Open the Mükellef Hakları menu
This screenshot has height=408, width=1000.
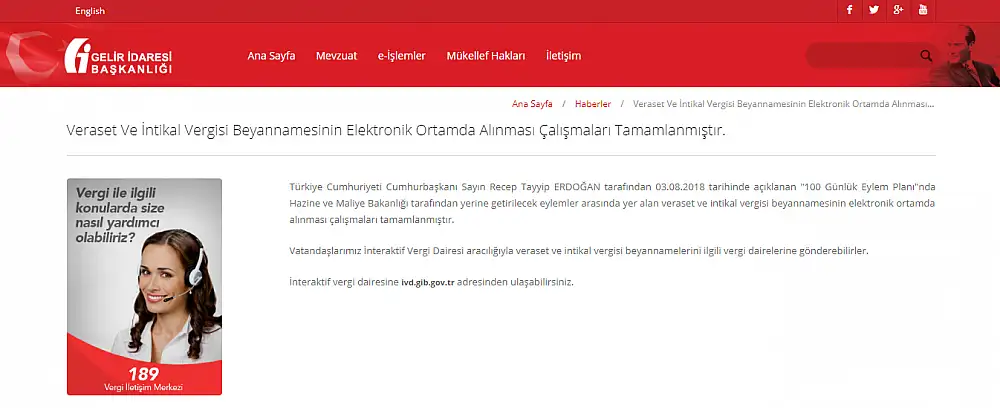(x=485, y=56)
